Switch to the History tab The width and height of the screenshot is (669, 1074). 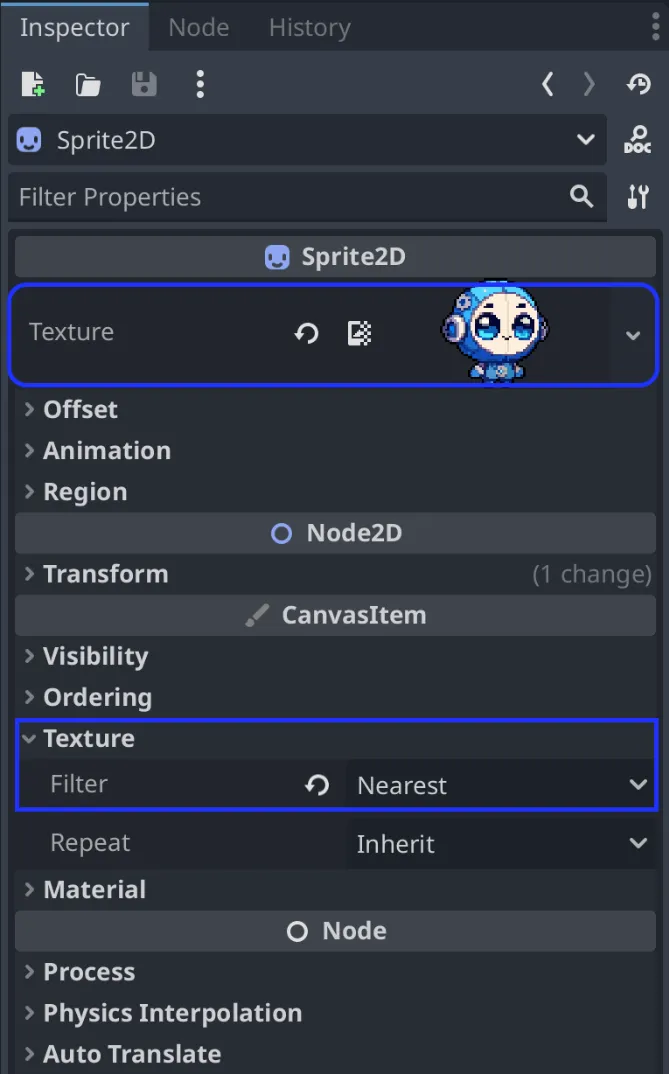pyautogui.click(x=309, y=28)
